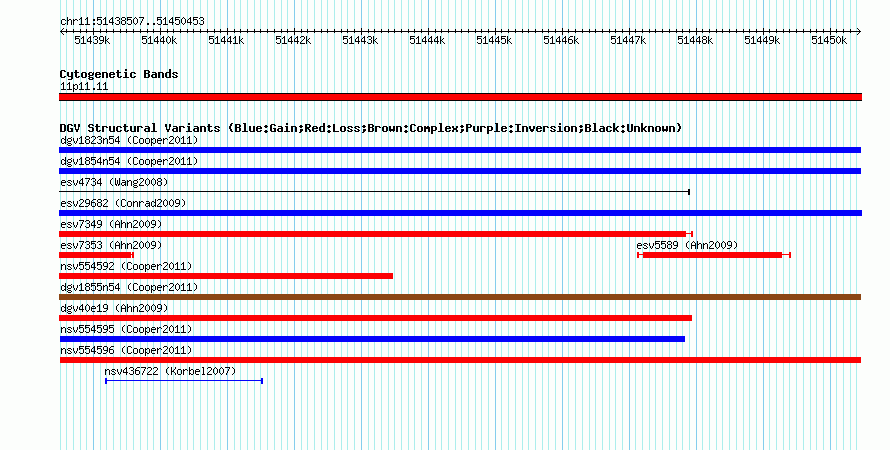Click the nsv554595 (Cooper2011) label
The height and width of the screenshot is (450, 890).
(x=126, y=329)
